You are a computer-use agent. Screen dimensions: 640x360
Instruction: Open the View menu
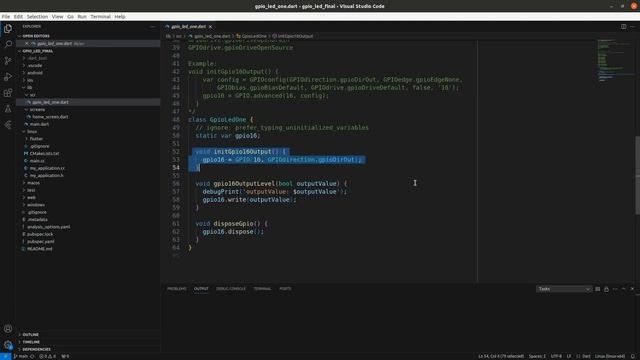(58, 17)
